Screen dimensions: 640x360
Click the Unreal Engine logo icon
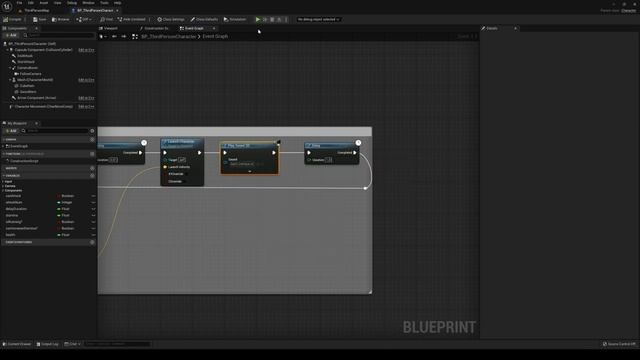point(7,7)
